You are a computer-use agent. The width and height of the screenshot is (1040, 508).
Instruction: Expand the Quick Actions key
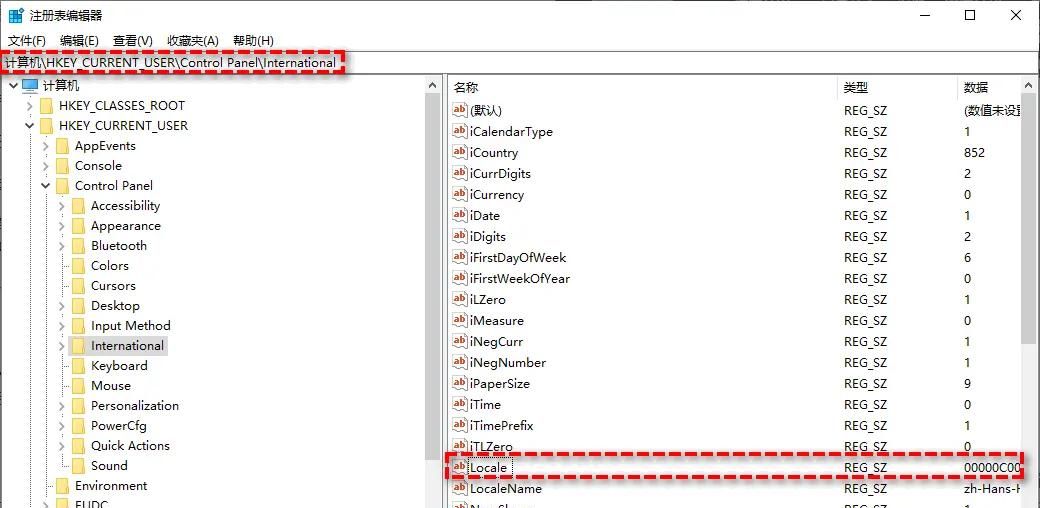pyautogui.click(x=62, y=446)
